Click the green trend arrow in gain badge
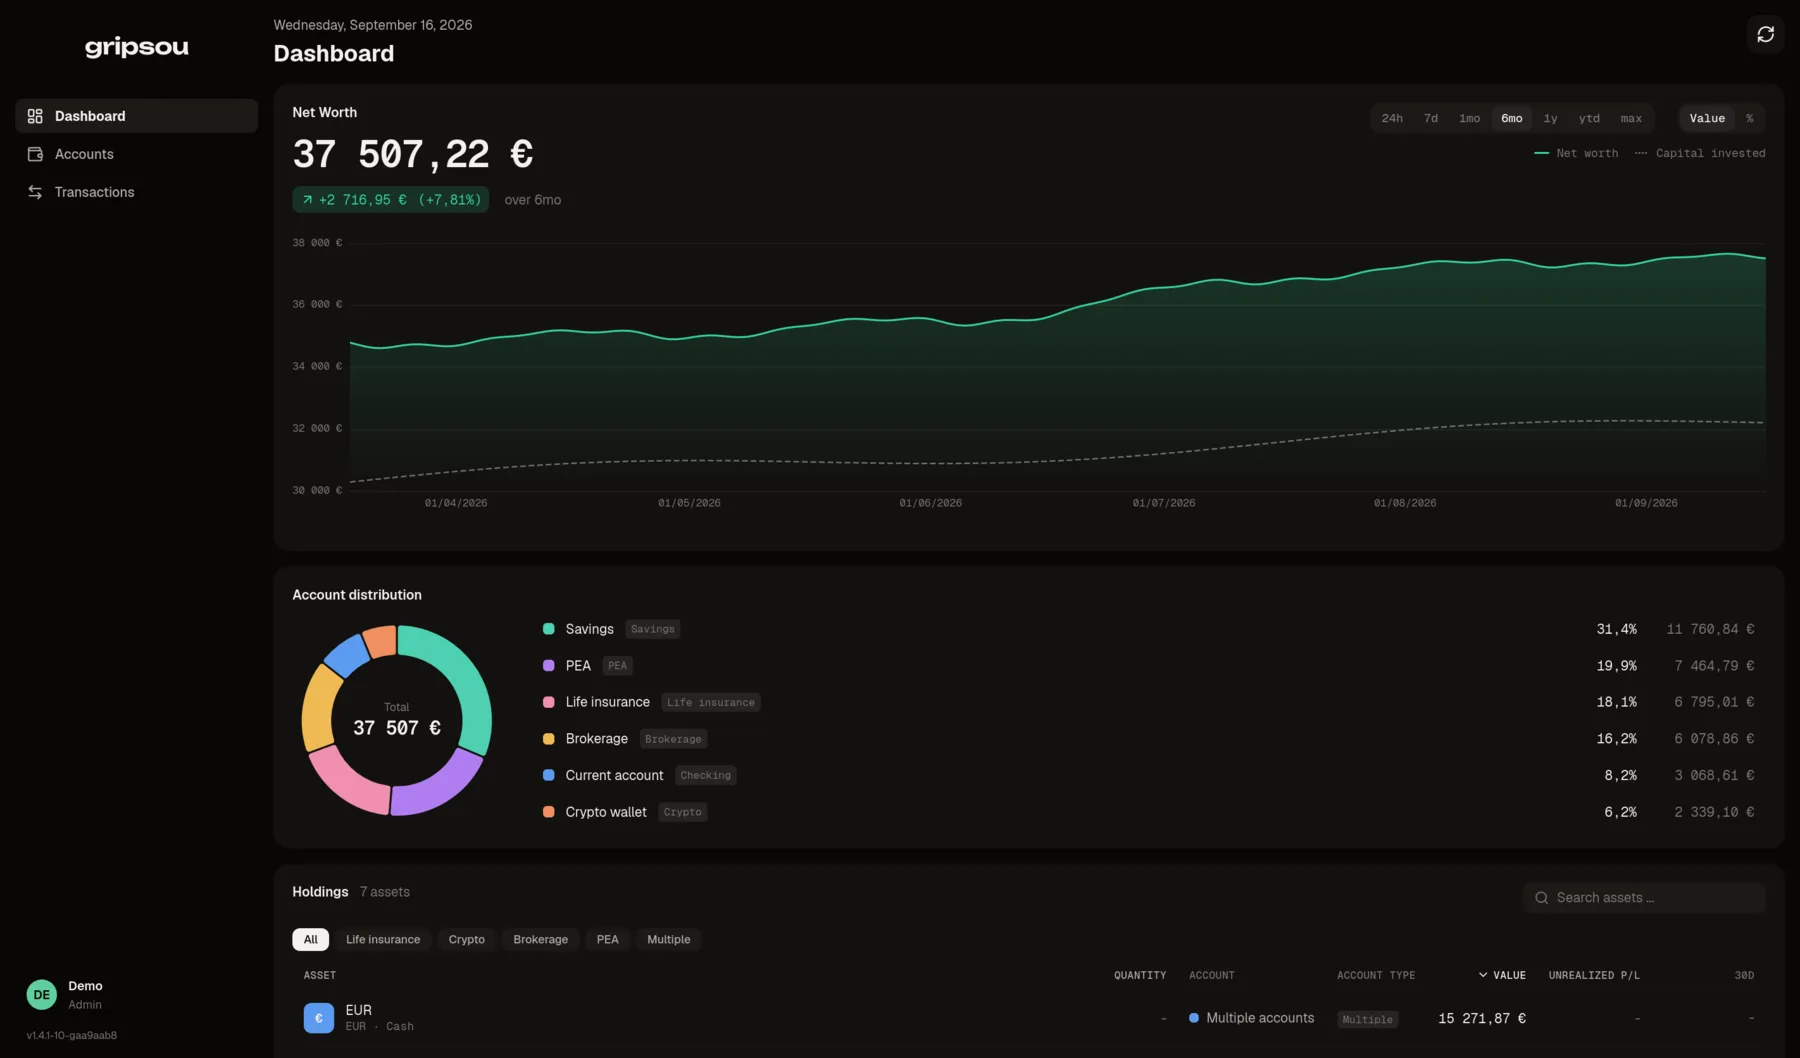The height and width of the screenshot is (1058, 1800). click(x=307, y=200)
